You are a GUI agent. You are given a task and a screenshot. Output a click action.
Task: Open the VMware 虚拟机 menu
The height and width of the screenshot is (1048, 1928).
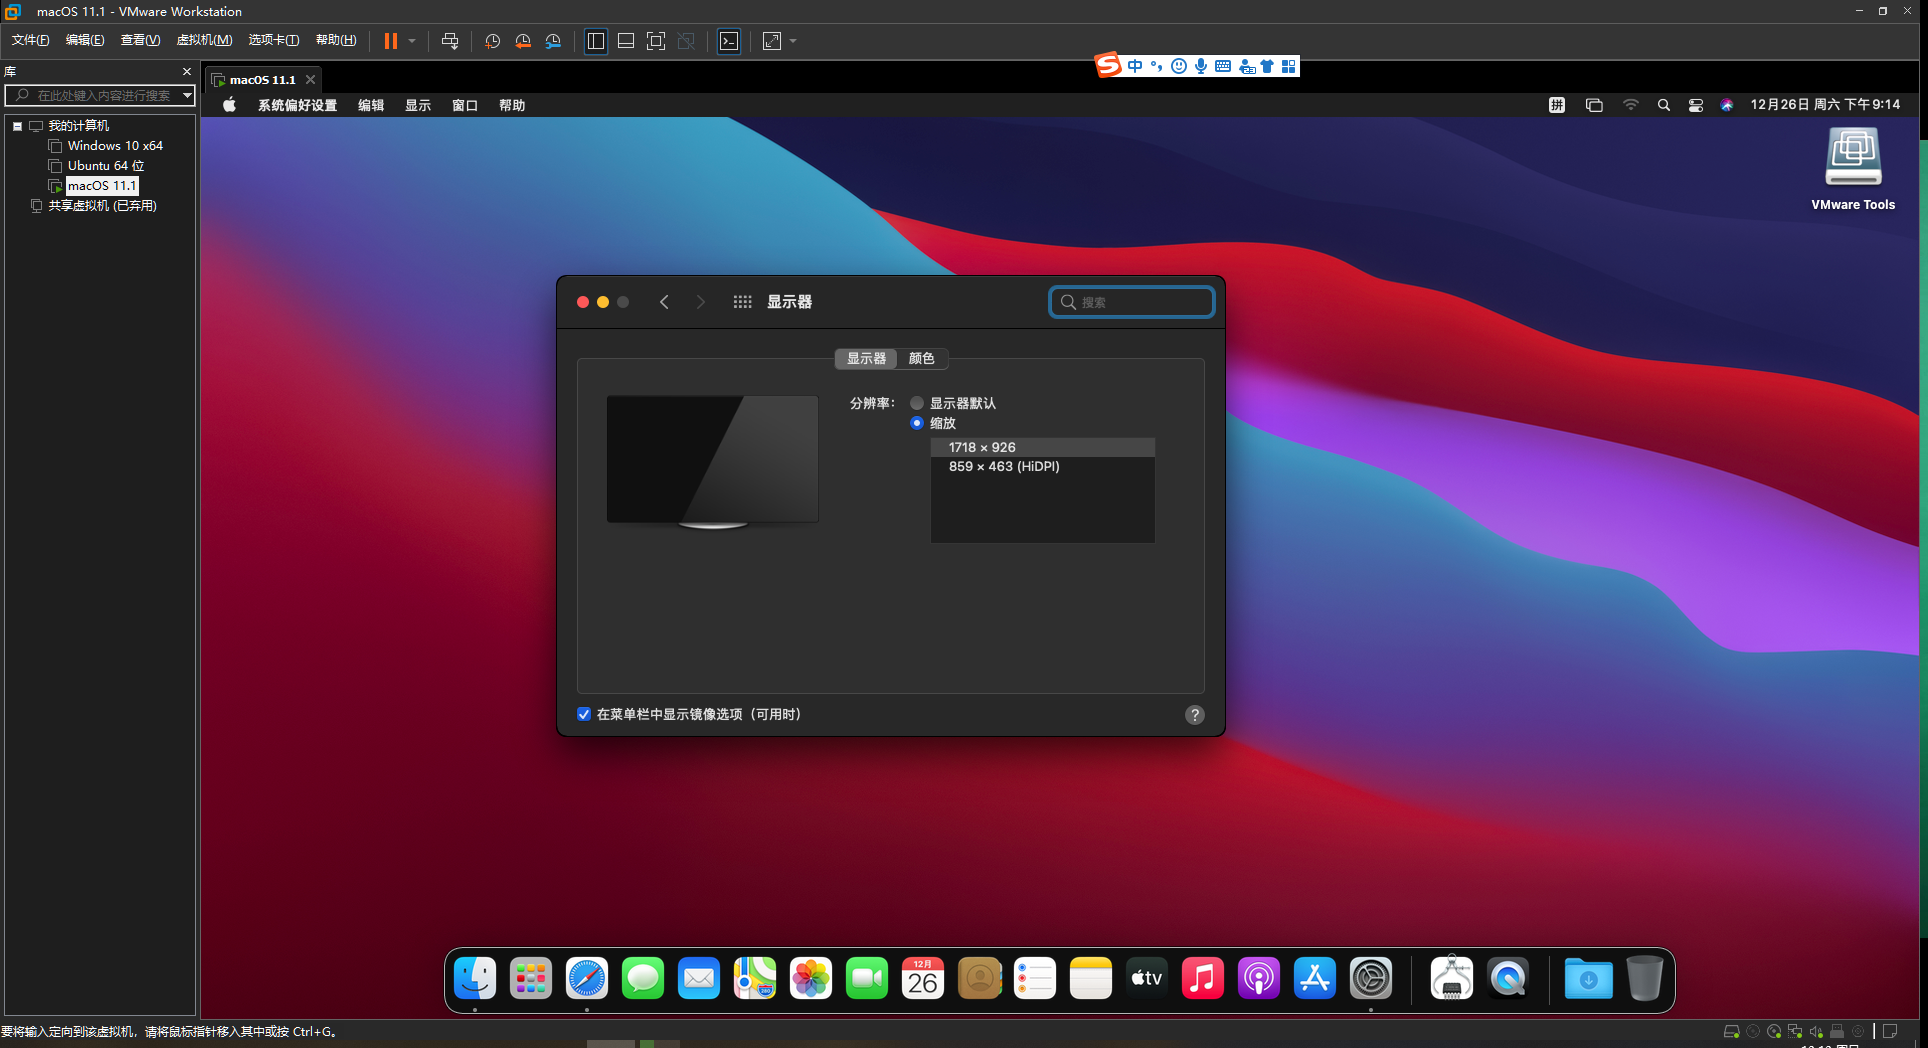click(x=204, y=40)
